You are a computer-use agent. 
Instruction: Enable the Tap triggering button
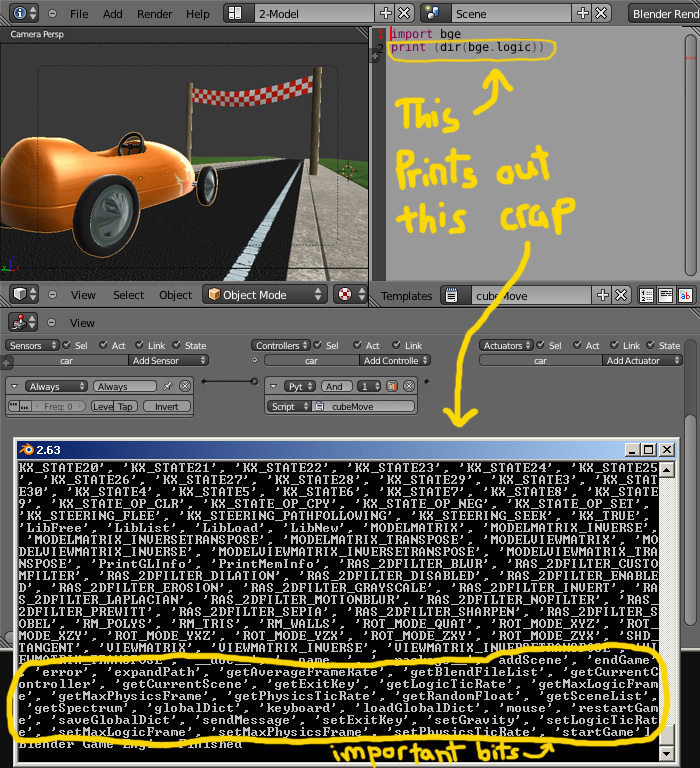(x=126, y=407)
